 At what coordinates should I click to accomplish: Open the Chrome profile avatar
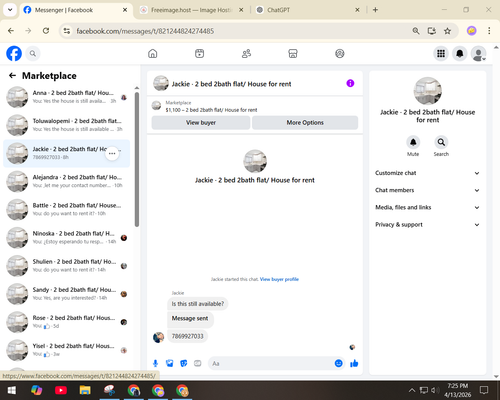(x=471, y=31)
